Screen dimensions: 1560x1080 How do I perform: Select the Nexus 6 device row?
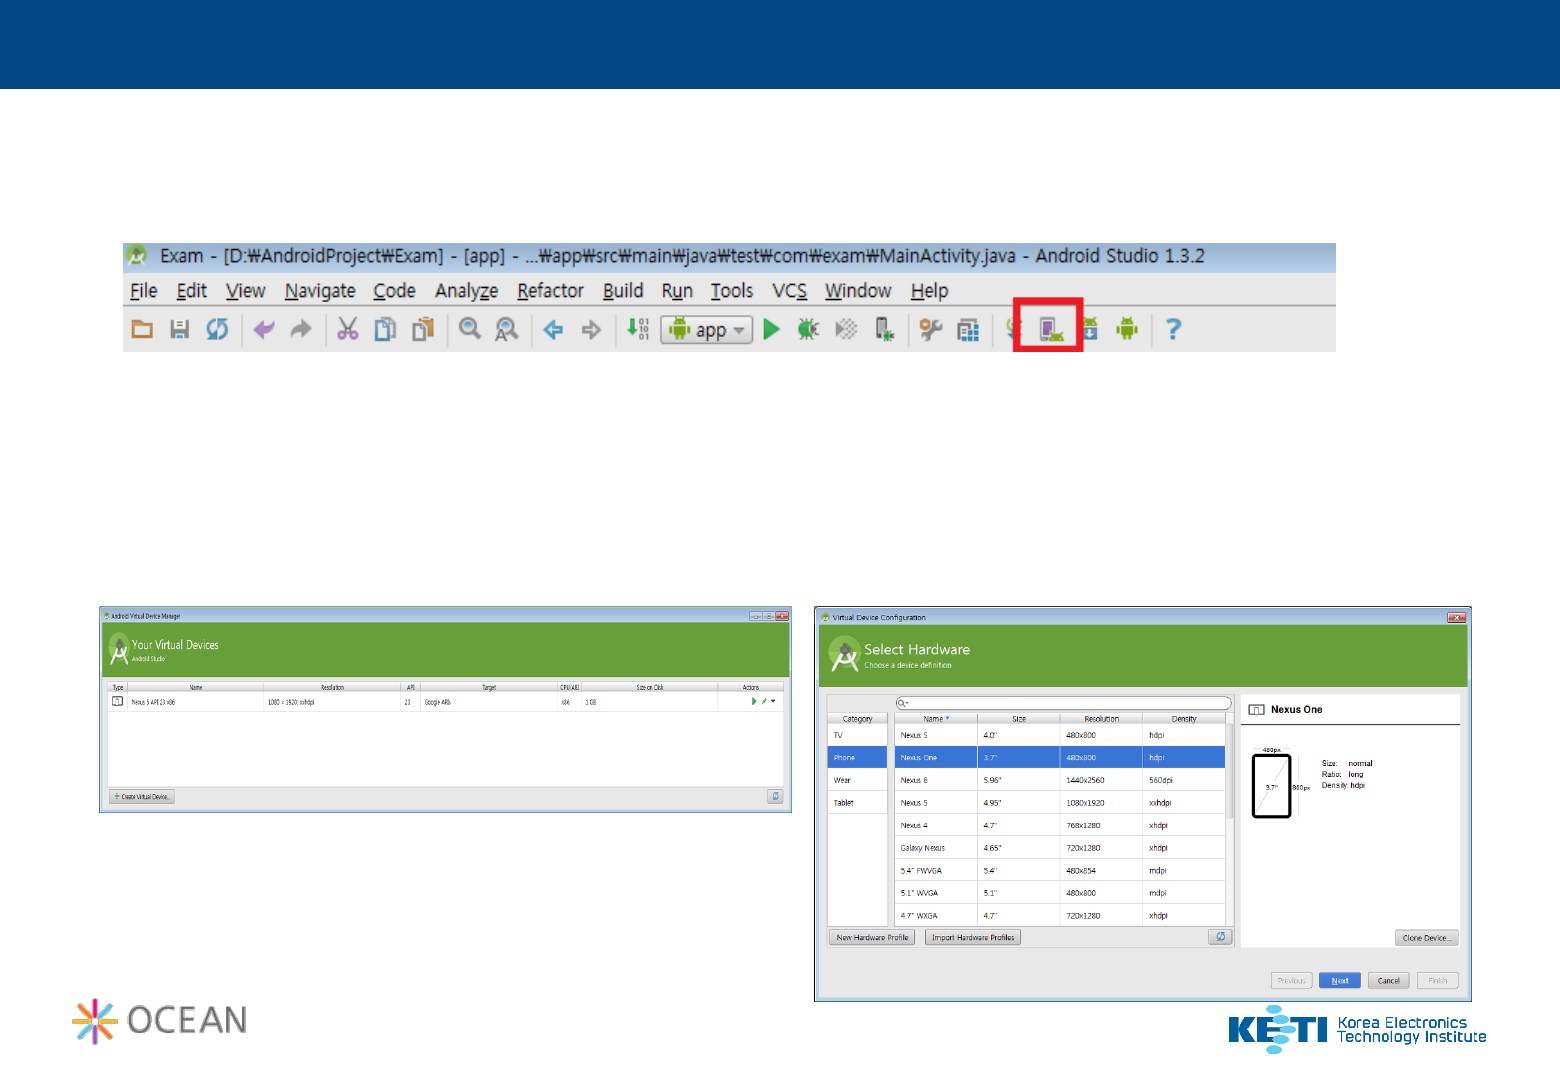(1060, 780)
